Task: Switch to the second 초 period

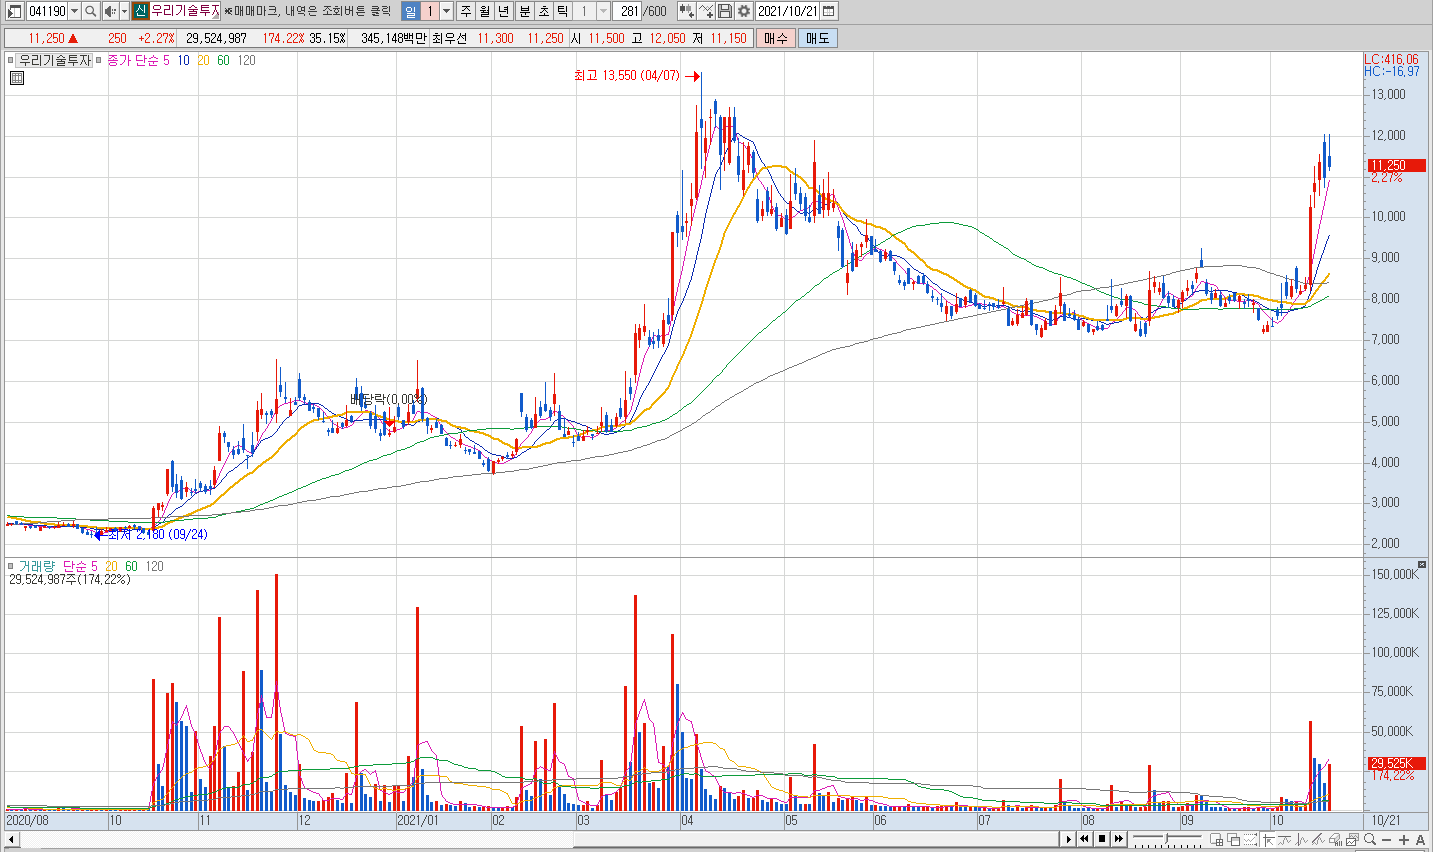Action: [x=543, y=11]
